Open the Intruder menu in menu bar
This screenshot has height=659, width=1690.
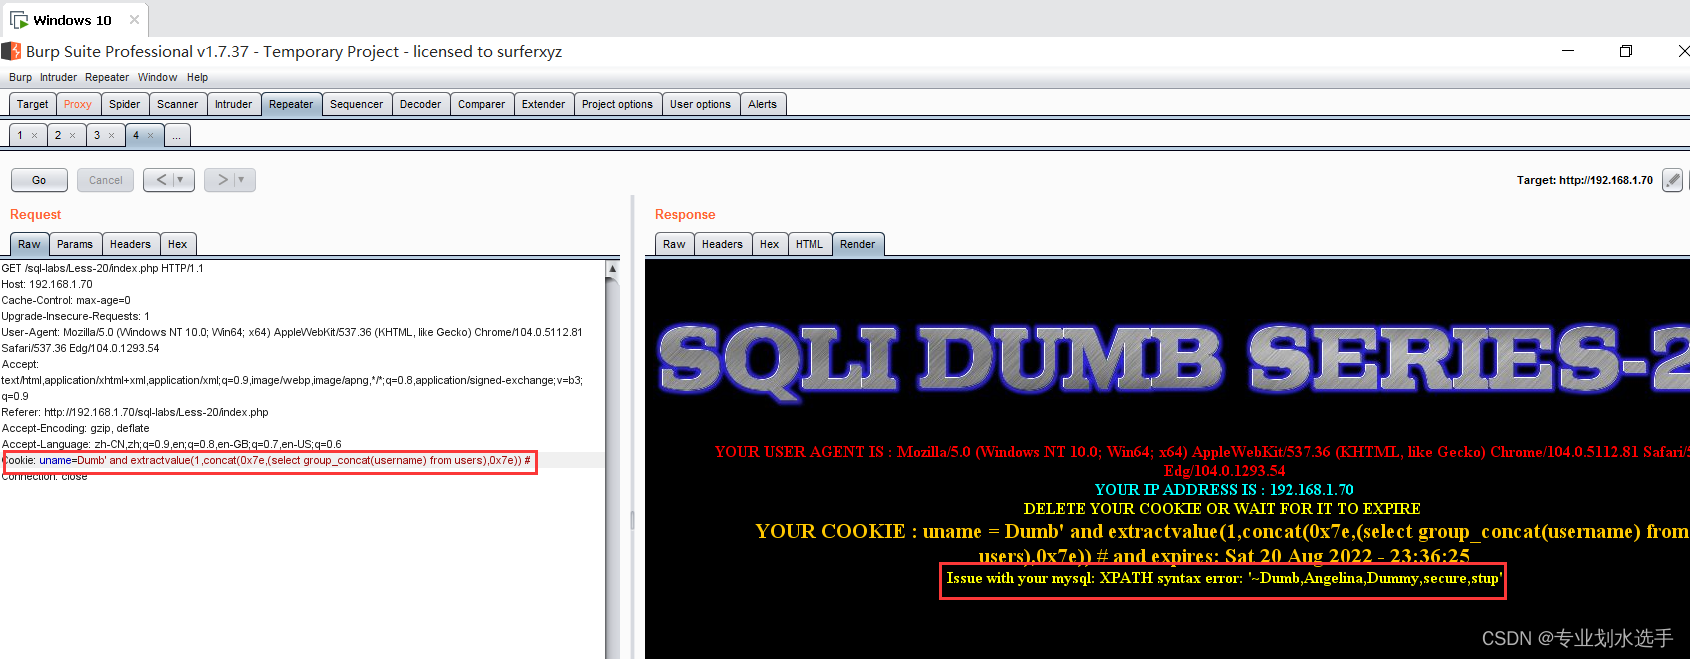tap(58, 77)
